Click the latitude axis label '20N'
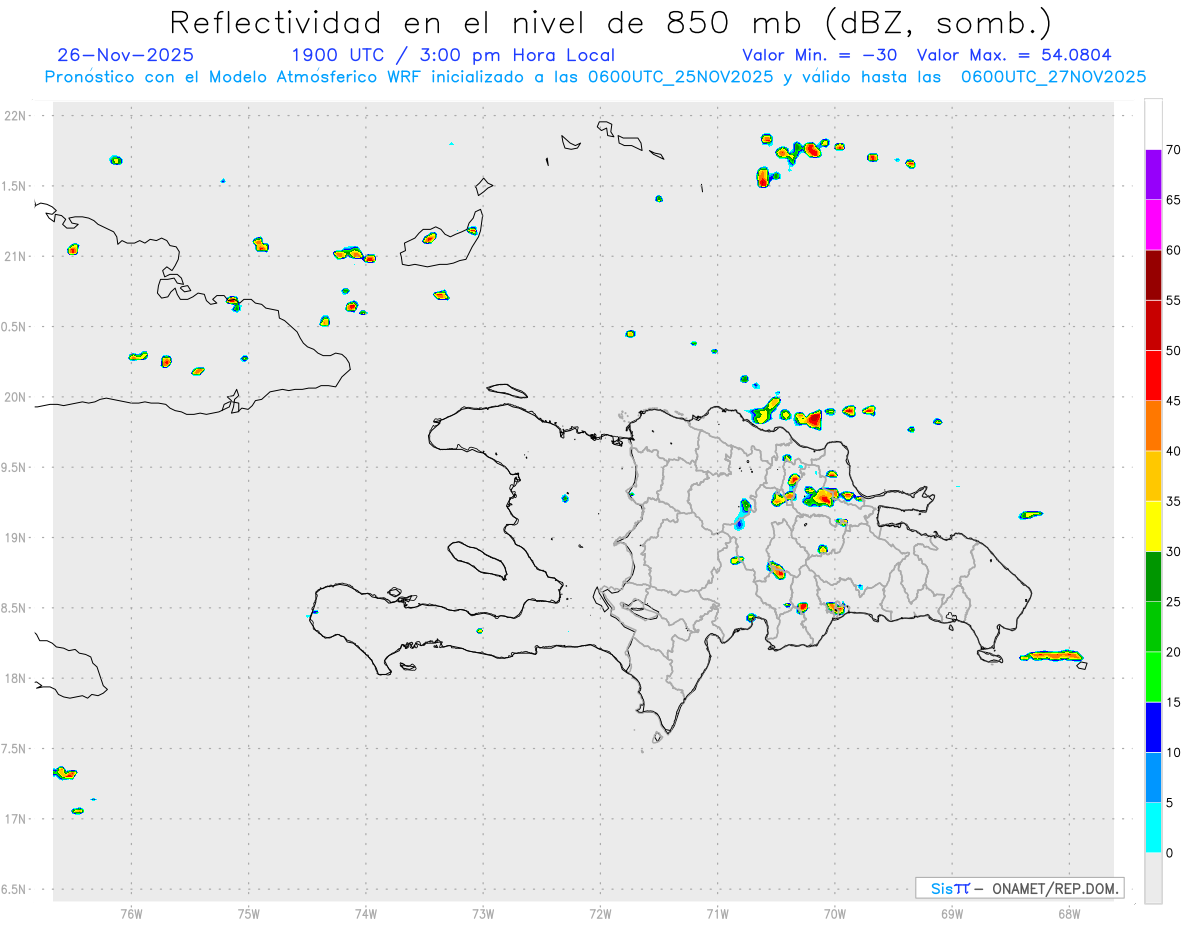Image resolution: width=1200 pixels, height=927 pixels. tap(17, 397)
